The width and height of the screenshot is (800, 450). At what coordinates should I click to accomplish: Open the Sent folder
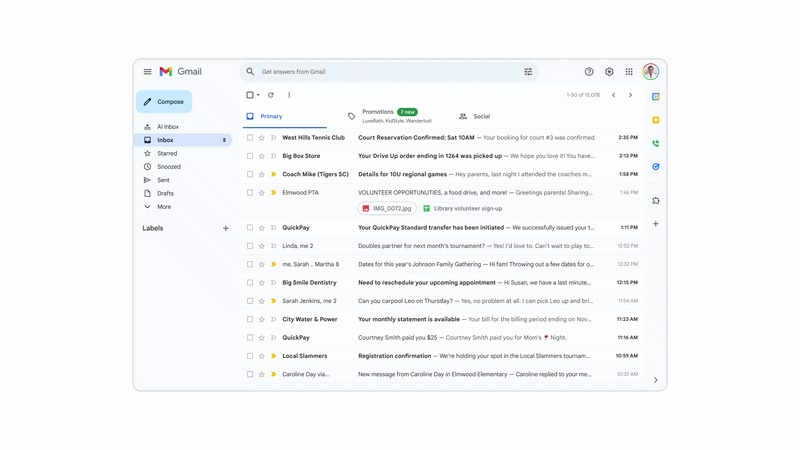pos(163,180)
